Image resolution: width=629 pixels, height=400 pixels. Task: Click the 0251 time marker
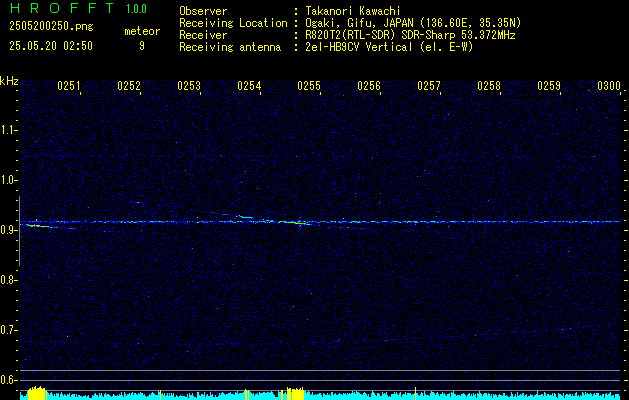coord(69,86)
